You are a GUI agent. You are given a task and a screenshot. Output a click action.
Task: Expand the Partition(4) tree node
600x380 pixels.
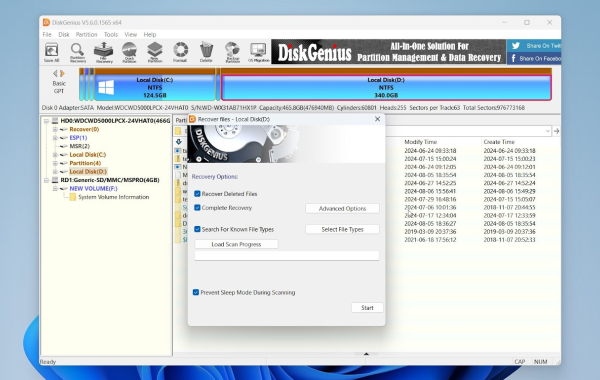[55, 163]
